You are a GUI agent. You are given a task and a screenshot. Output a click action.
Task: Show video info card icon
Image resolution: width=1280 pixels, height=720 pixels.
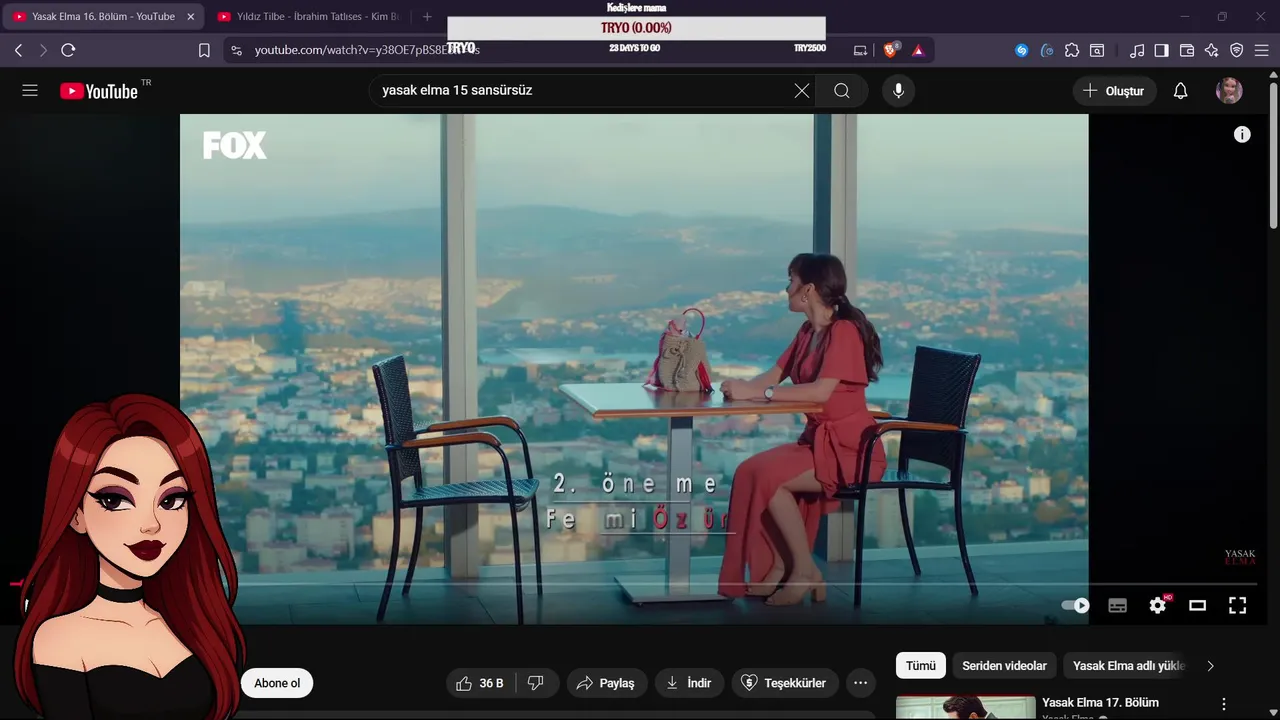click(1242, 134)
